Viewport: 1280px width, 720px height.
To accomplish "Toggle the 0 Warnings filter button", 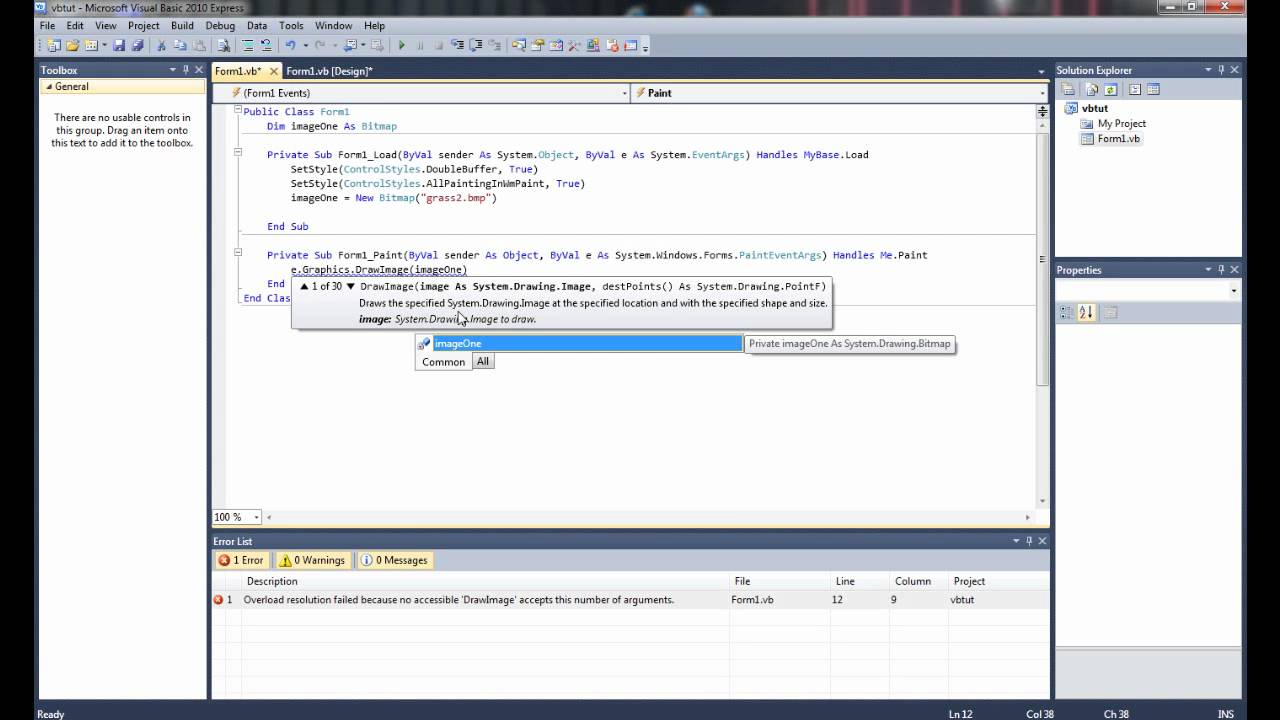I will (312, 560).
